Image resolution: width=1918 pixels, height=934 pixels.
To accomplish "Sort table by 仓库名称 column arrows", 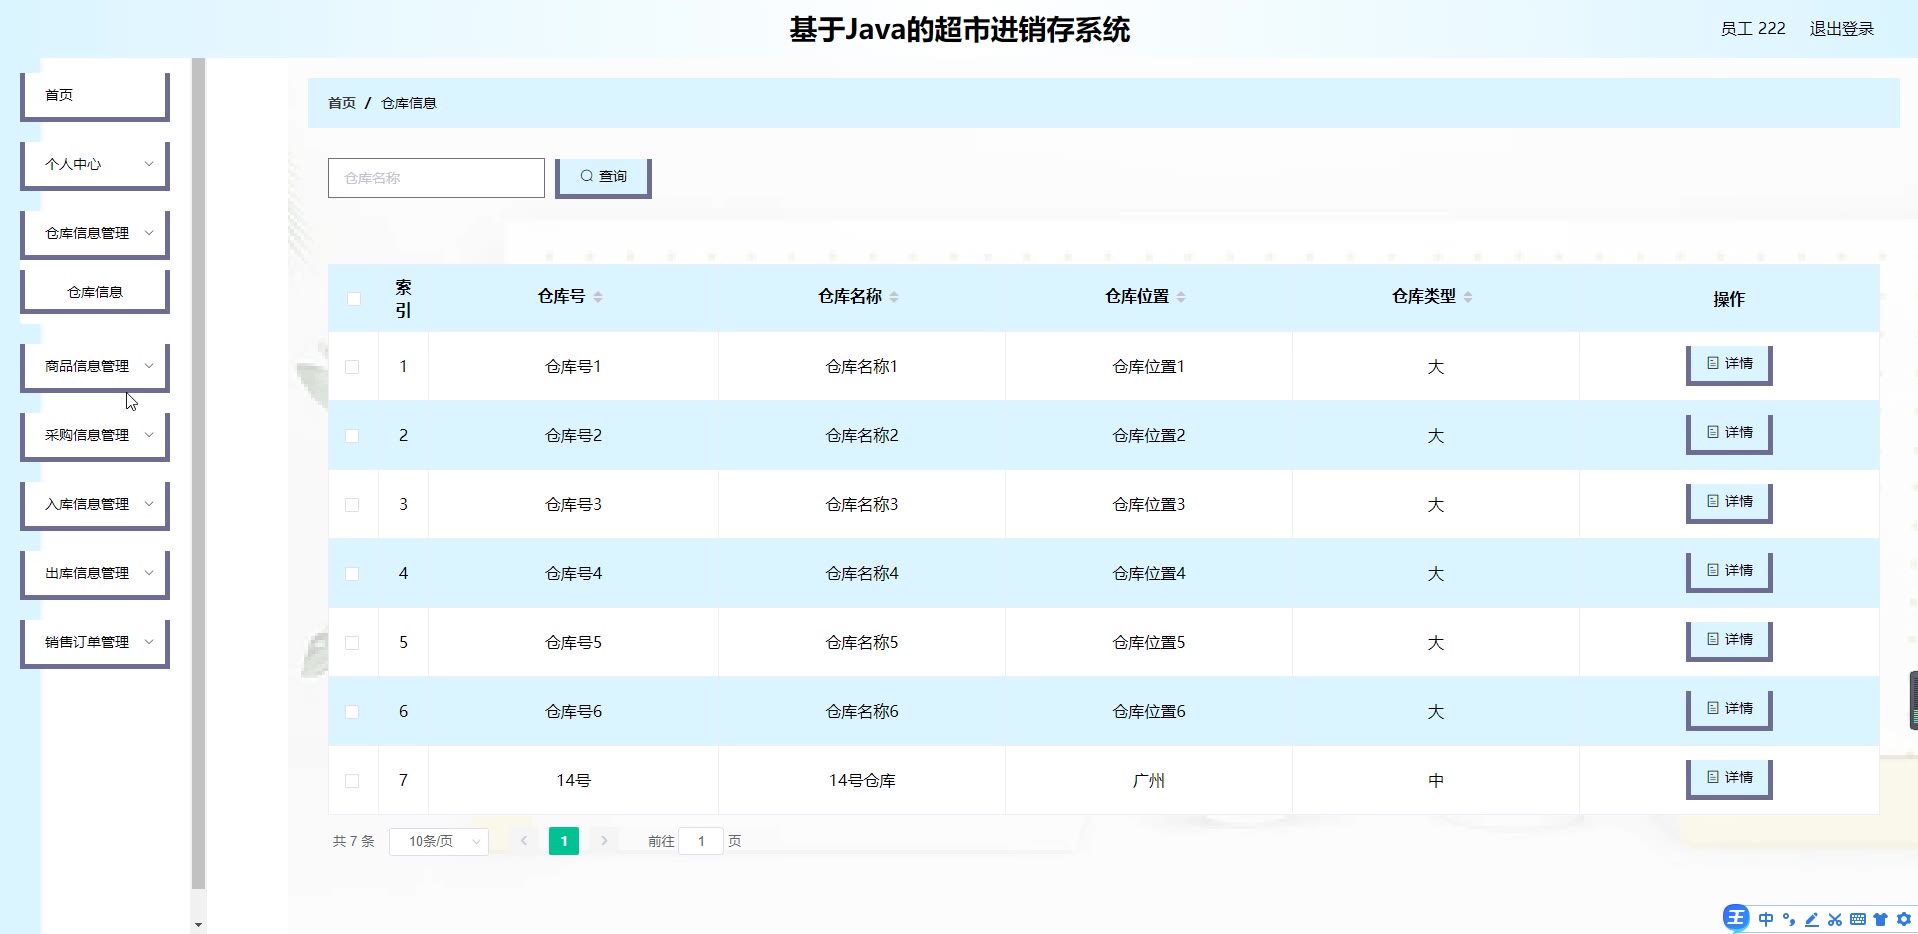I will coord(893,297).
